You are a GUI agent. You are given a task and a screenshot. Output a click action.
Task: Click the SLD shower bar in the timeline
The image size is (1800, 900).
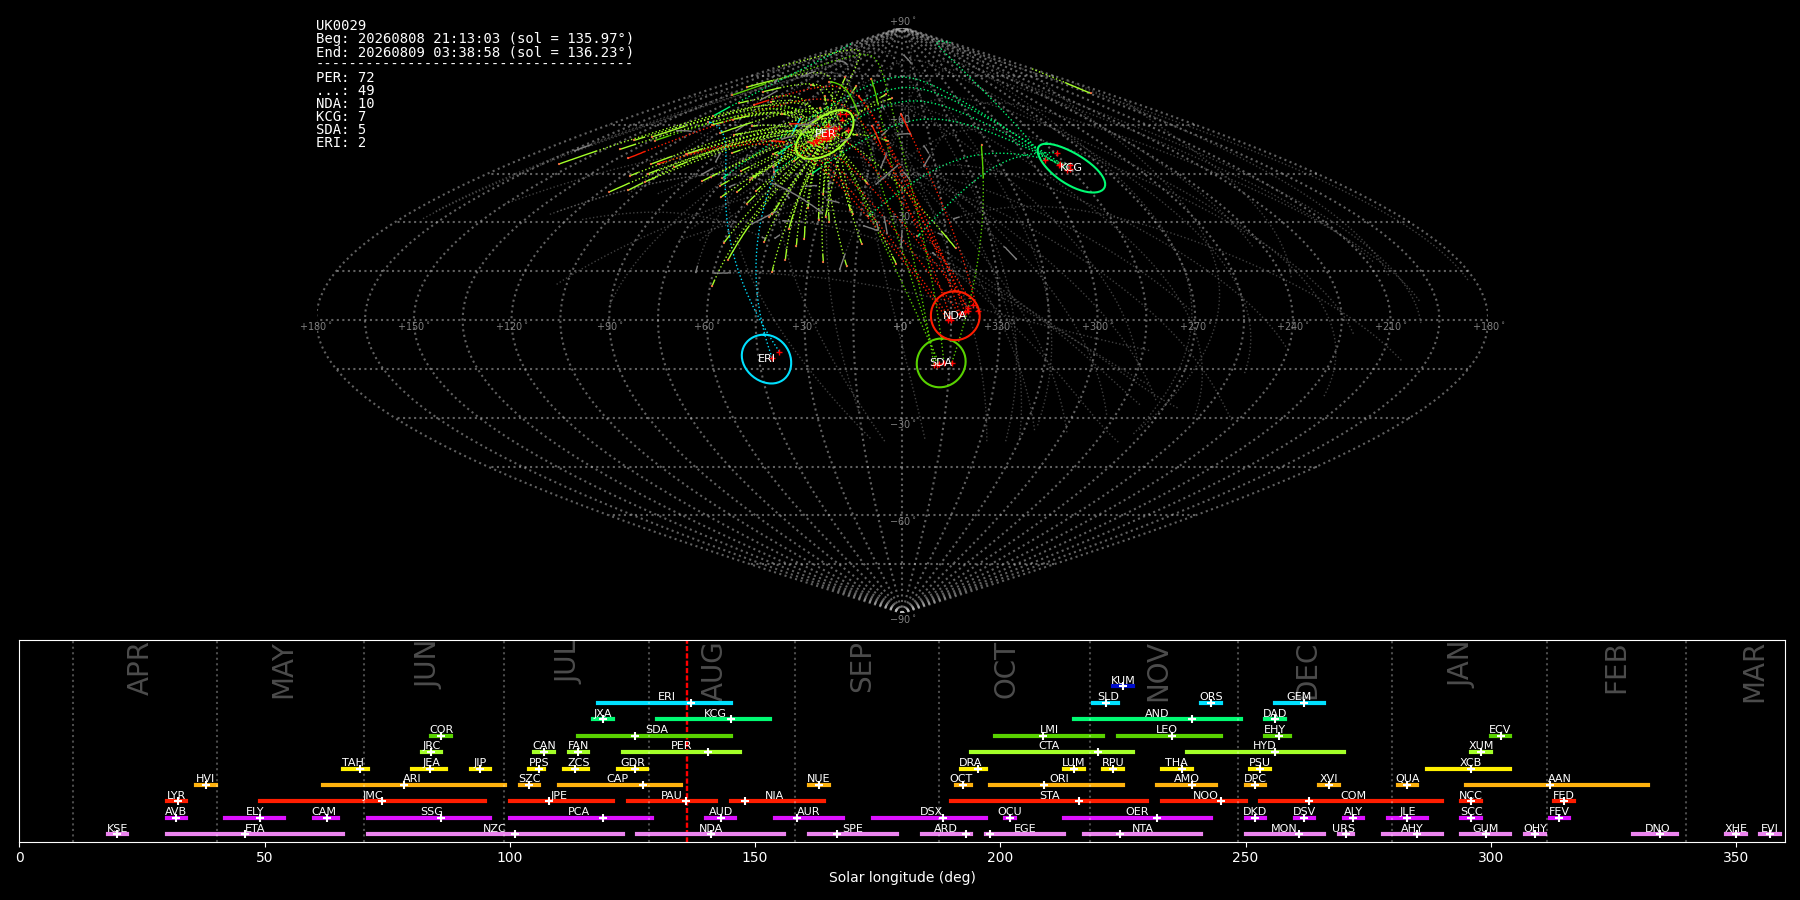tap(1105, 703)
